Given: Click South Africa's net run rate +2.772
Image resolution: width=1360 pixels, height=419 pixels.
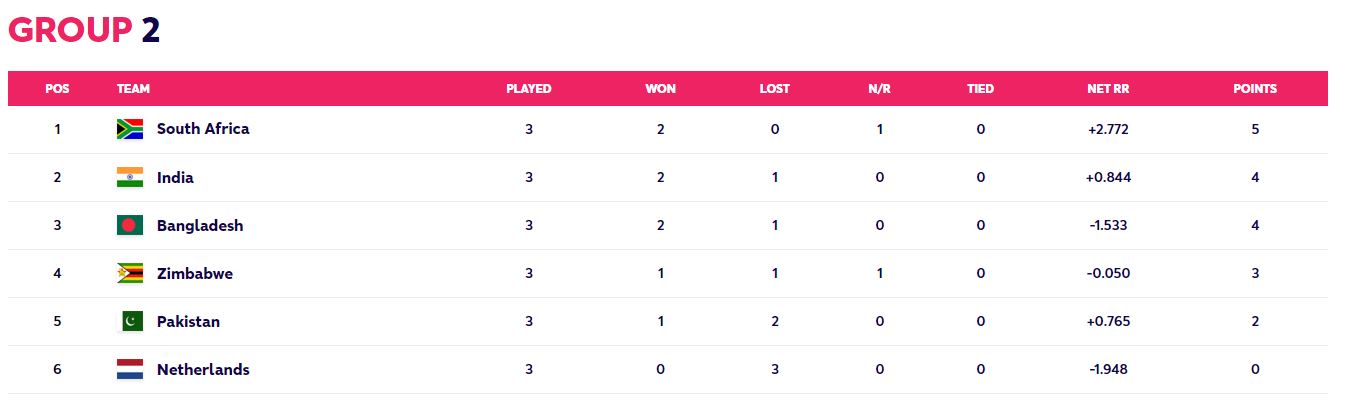Looking at the screenshot, I should [x=1108, y=129].
